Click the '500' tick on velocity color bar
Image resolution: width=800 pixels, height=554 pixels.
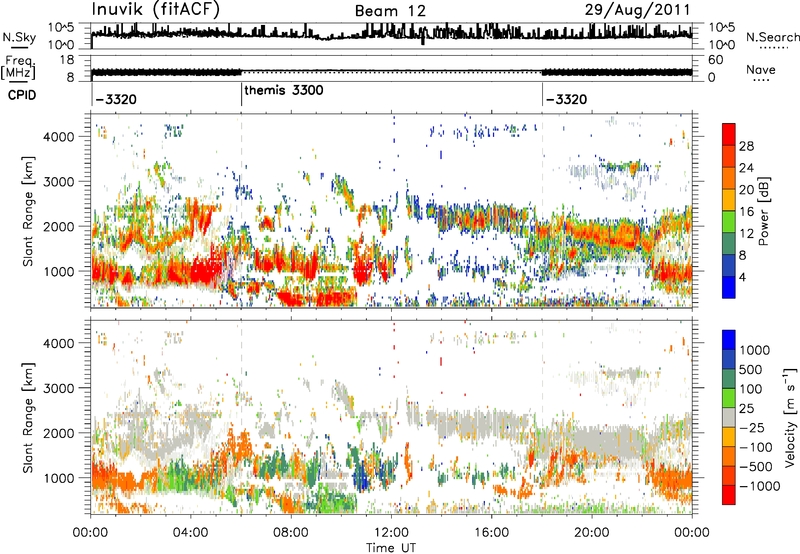(x=751, y=369)
